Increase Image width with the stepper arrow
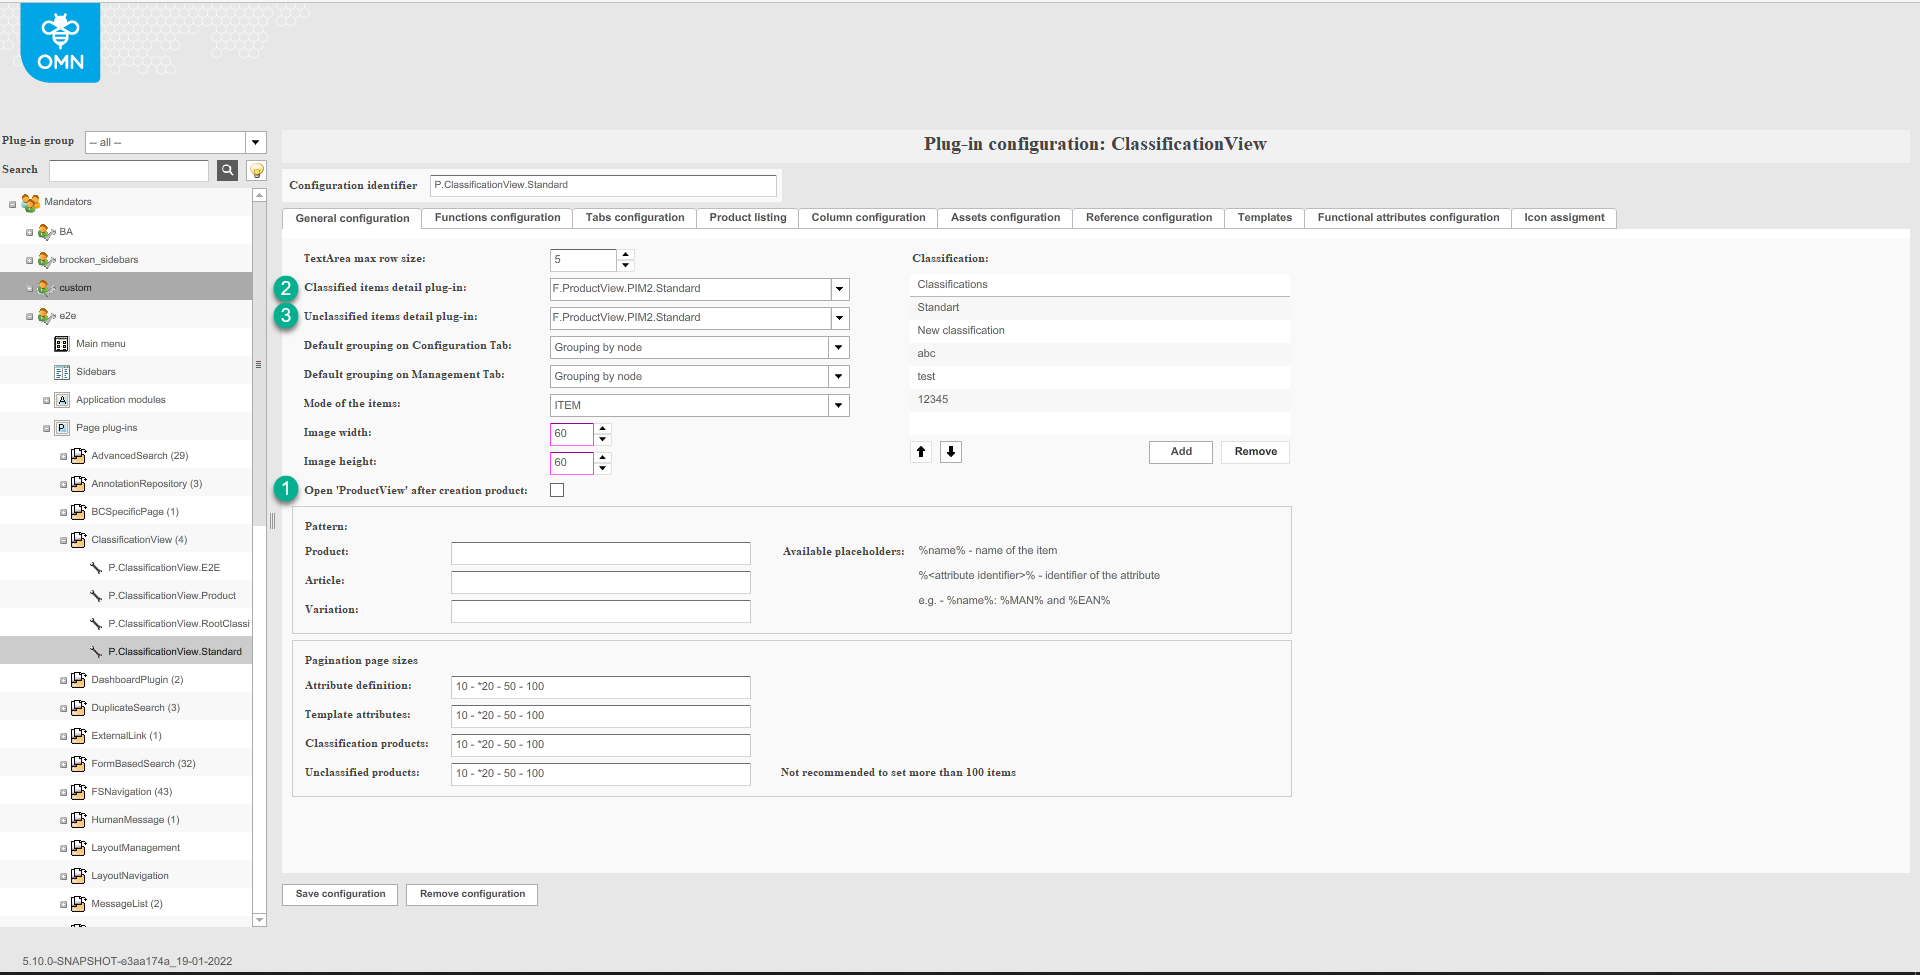The height and width of the screenshot is (975, 1920). [602, 429]
